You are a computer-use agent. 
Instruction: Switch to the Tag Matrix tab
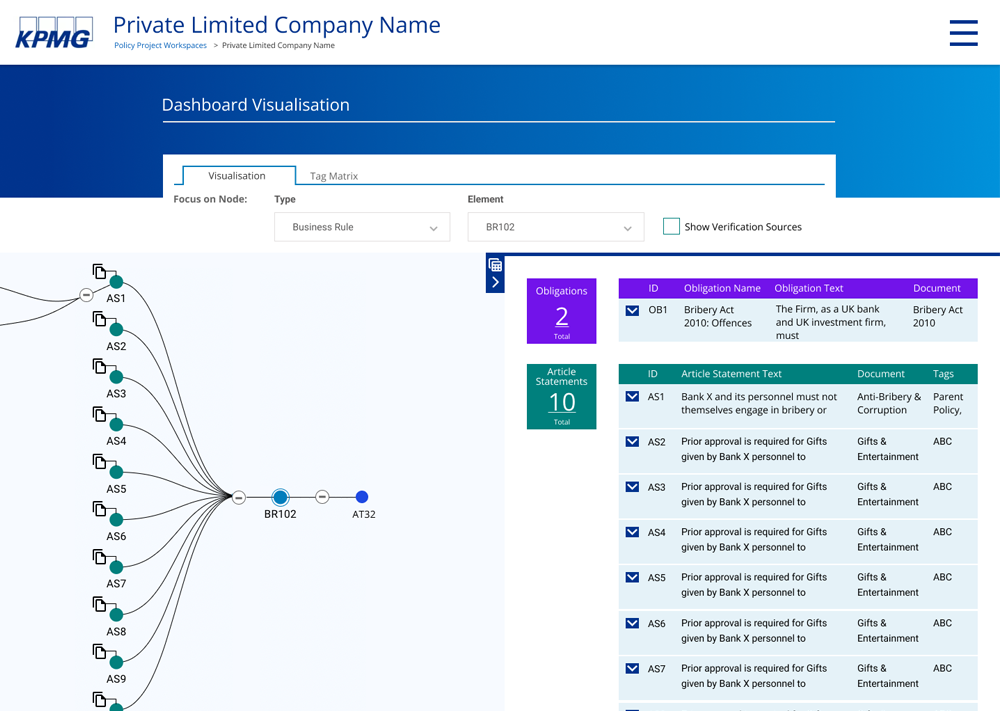click(x=334, y=176)
